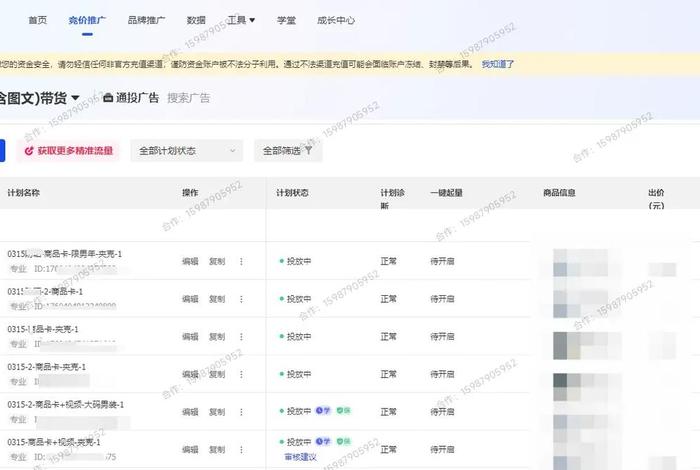Viewport: 700px width, 470px height.
Task: Click 正常 diagnosis of 0315-2-商品卡-夹克-1 plan
Action: [x=388, y=374]
